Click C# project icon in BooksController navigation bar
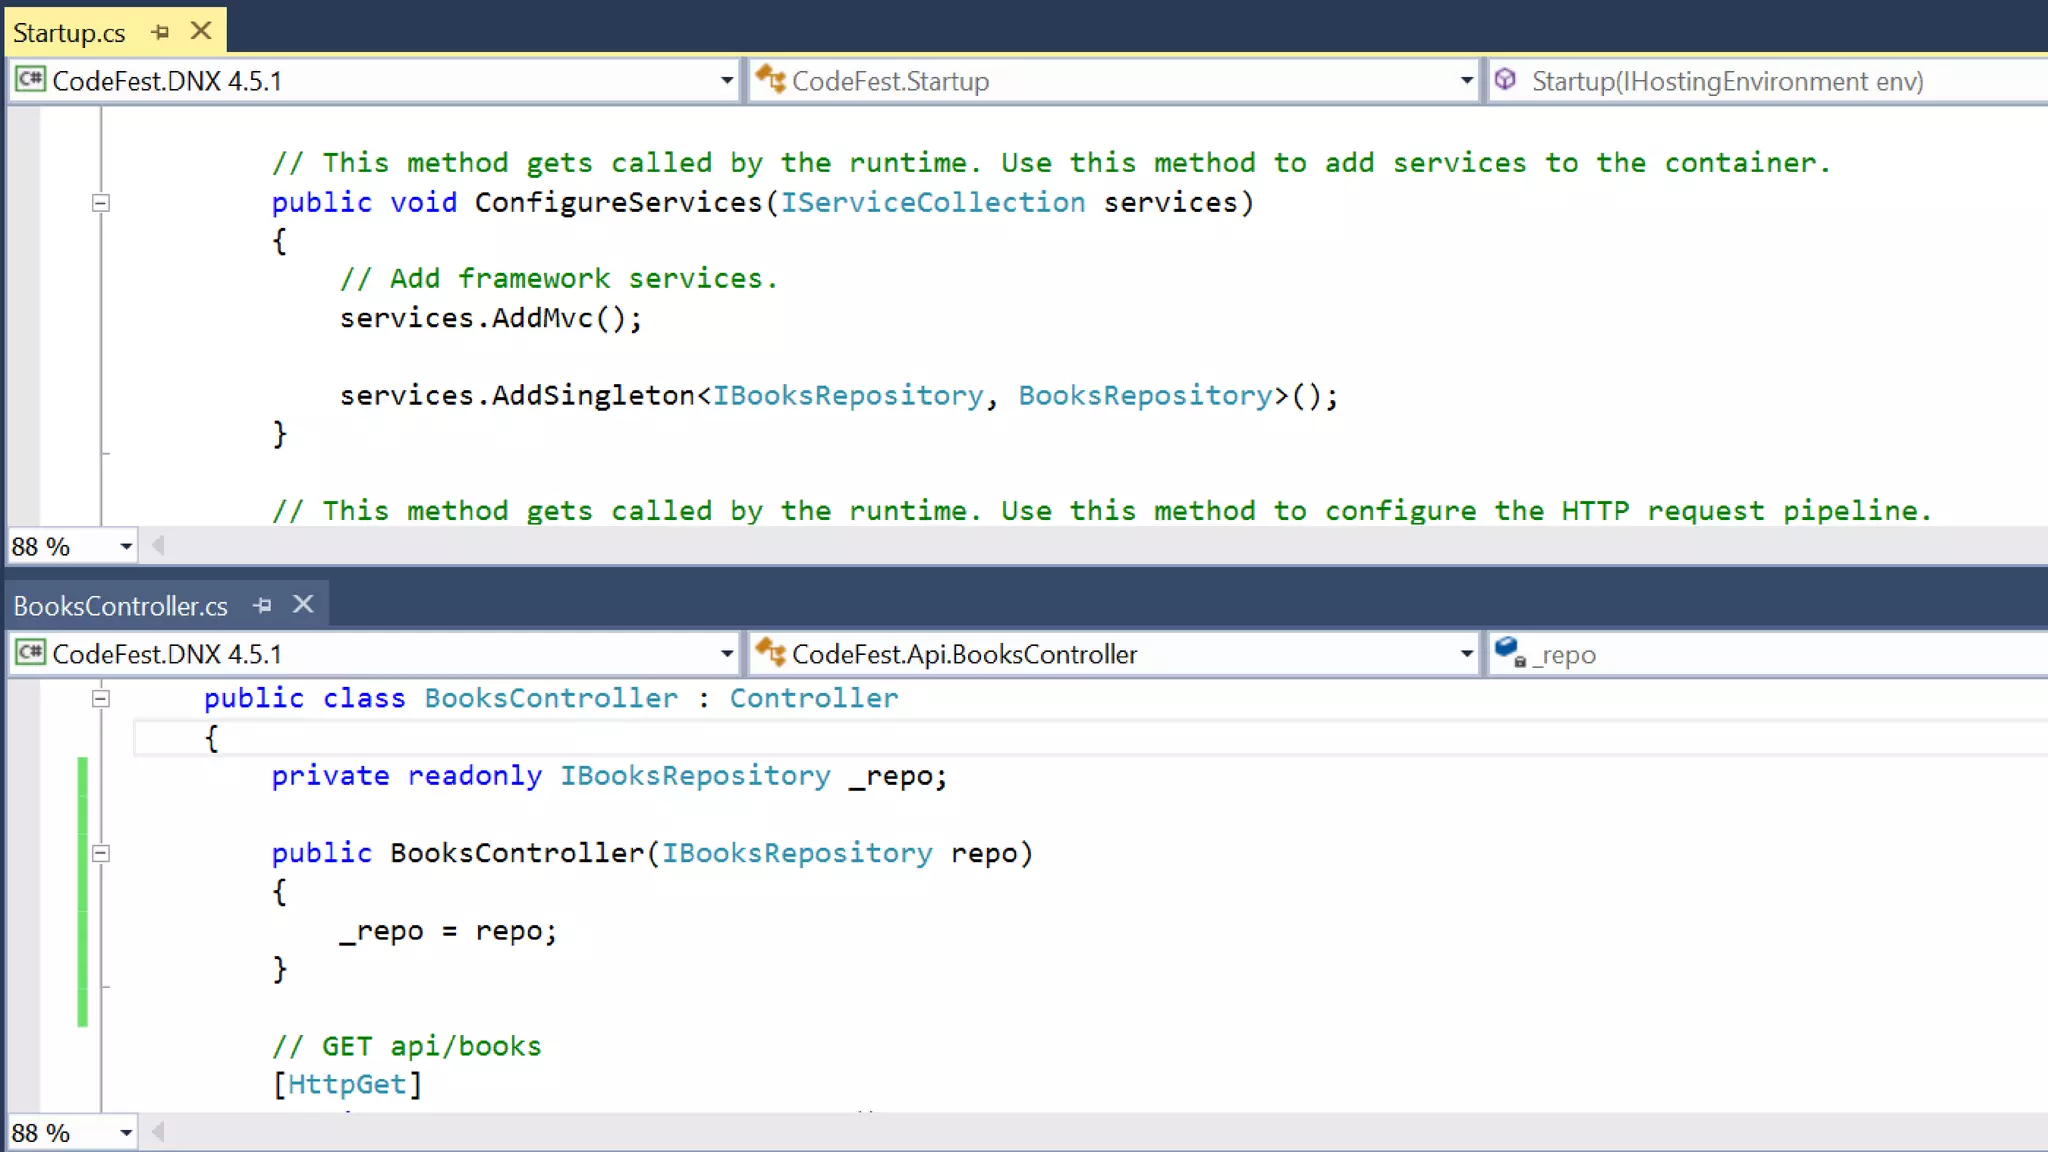Image resolution: width=2048 pixels, height=1152 pixels. (x=30, y=652)
